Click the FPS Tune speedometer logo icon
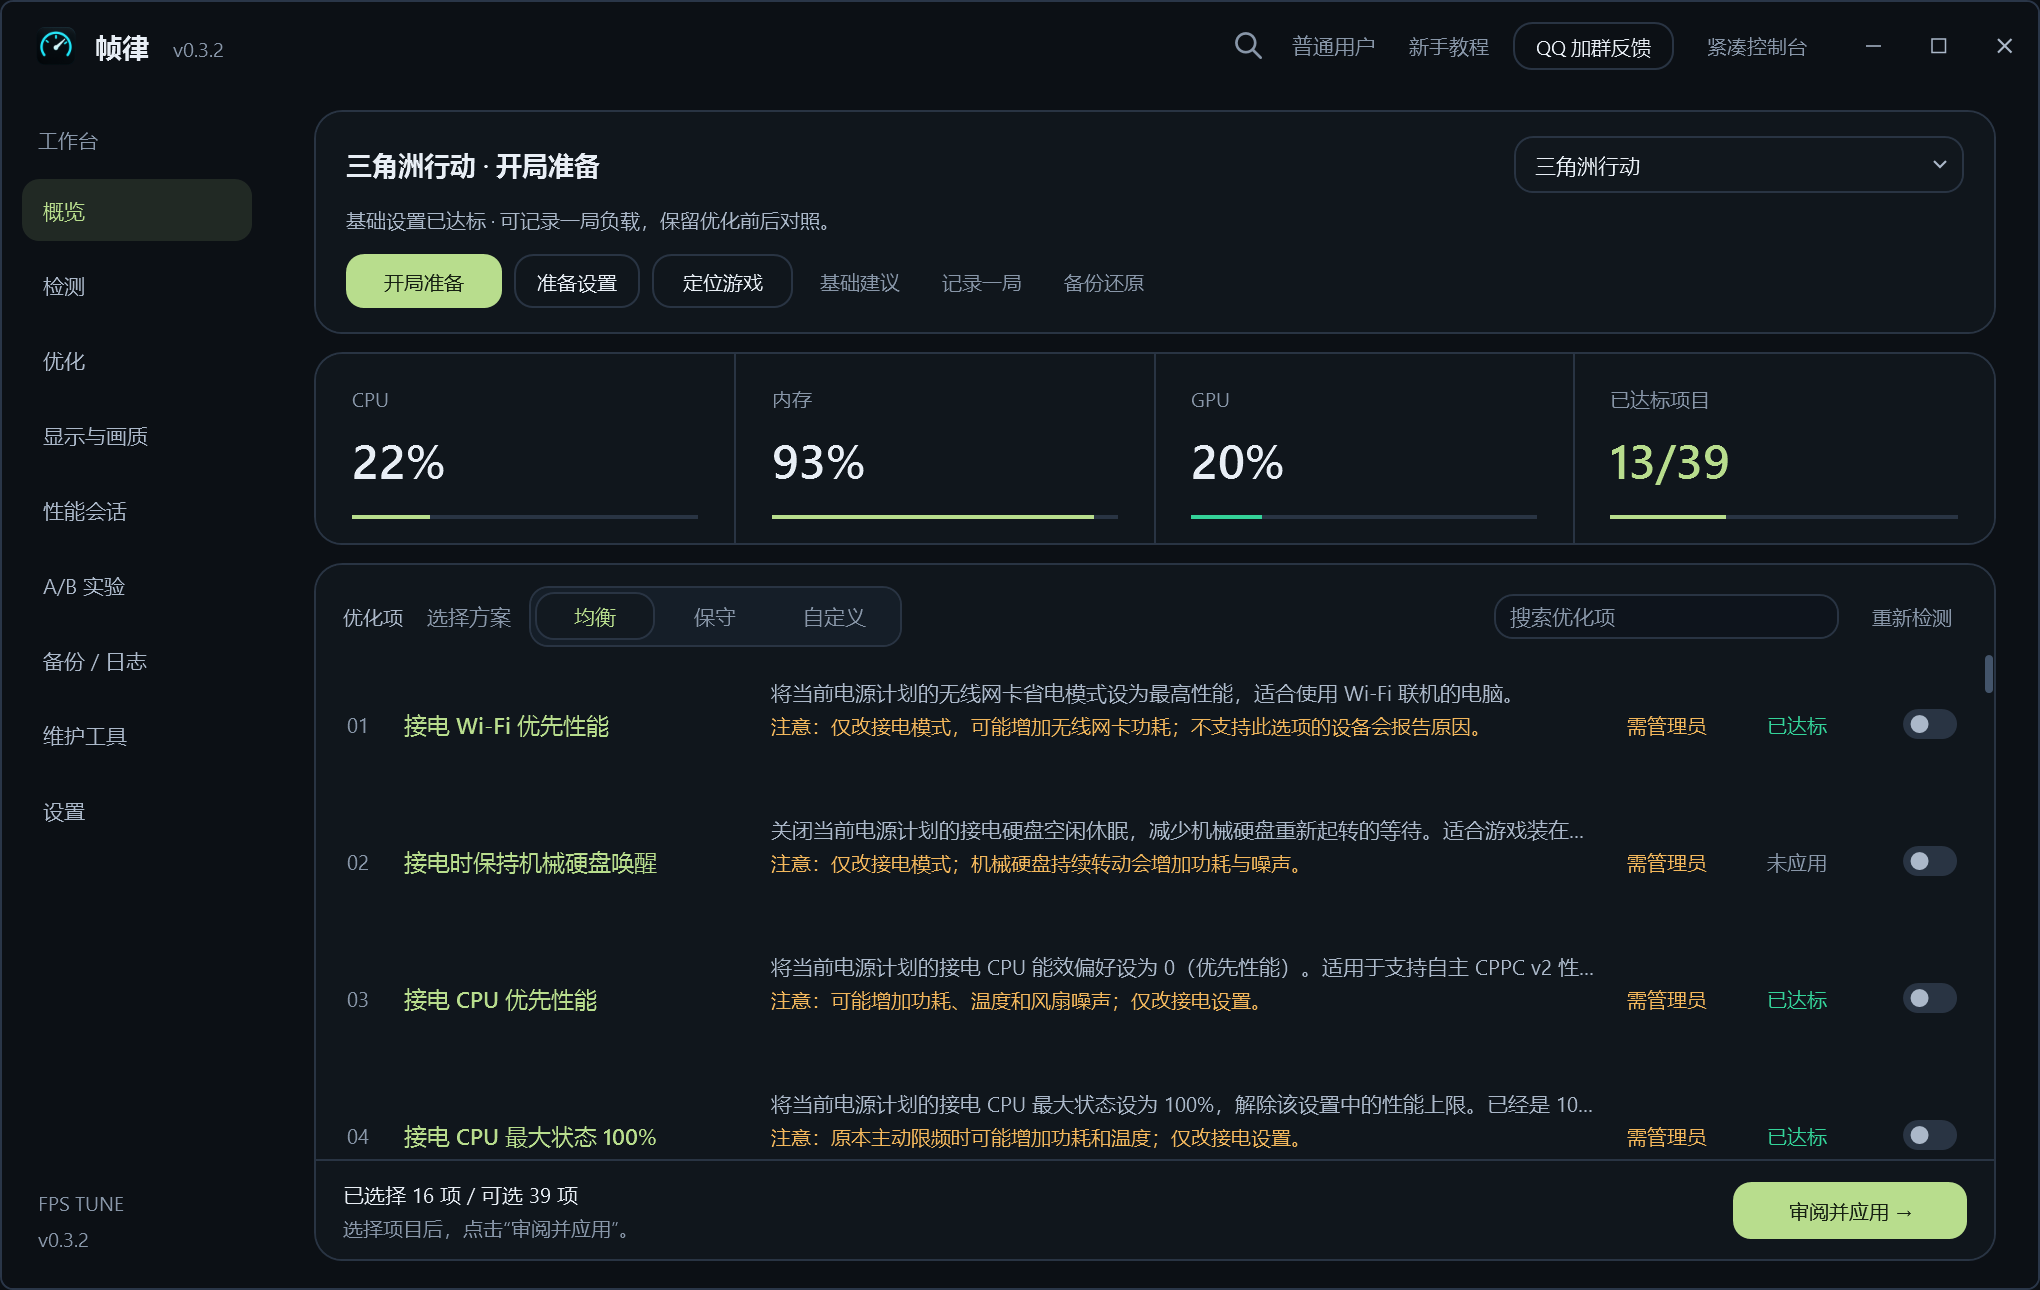This screenshot has width=2040, height=1290. (x=56, y=46)
